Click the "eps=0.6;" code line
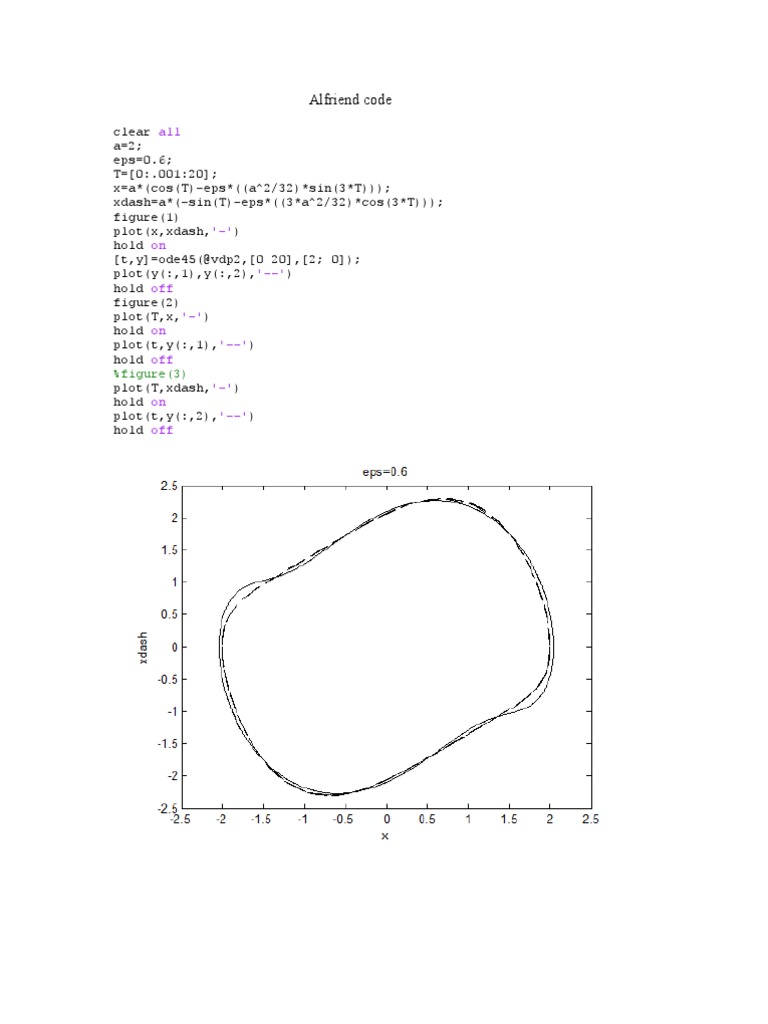The image size is (768, 1024). pyautogui.click(x=142, y=160)
